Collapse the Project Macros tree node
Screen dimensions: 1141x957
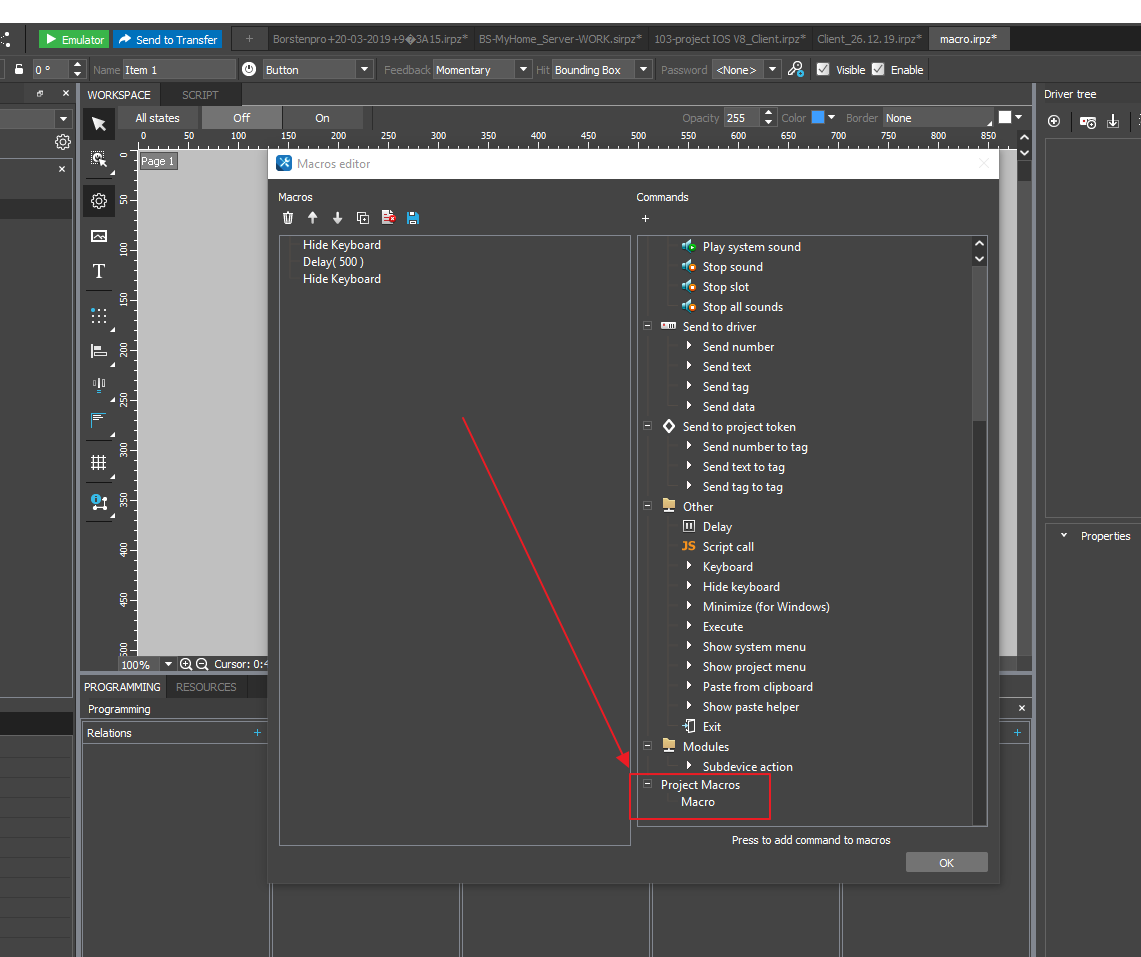(647, 785)
